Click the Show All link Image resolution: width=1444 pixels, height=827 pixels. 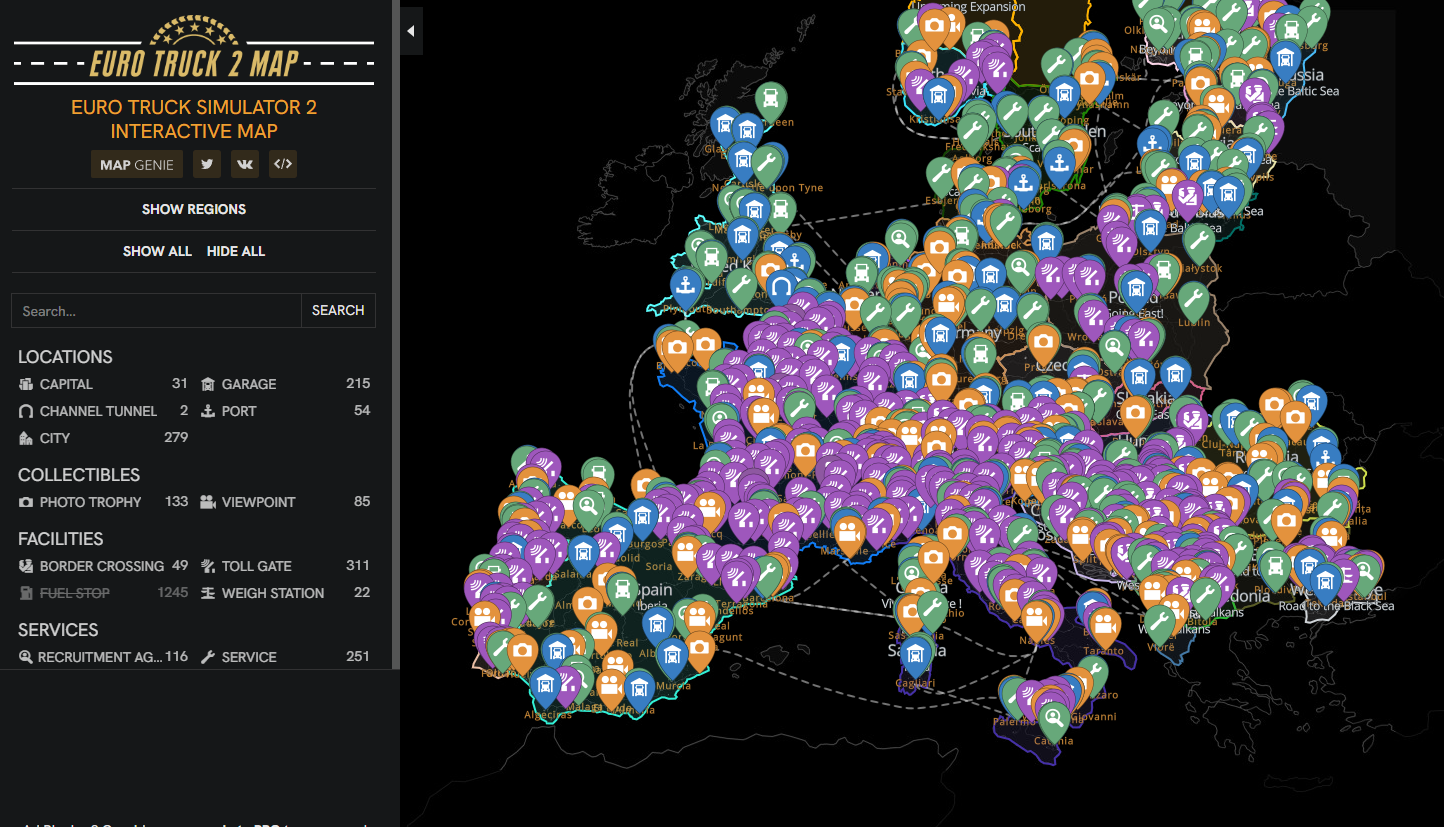(x=157, y=251)
